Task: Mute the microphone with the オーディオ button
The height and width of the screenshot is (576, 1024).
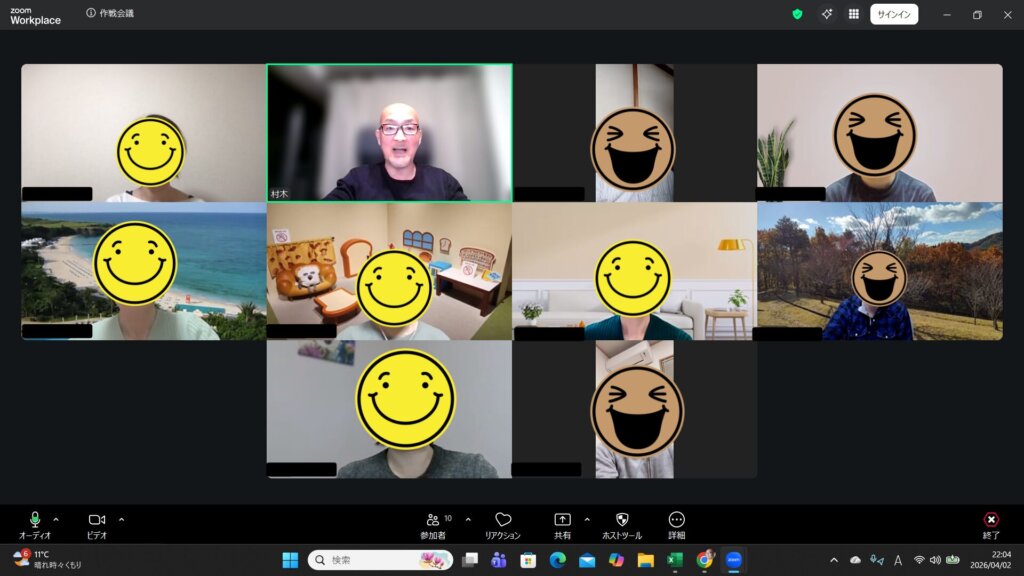Action: point(35,520)
